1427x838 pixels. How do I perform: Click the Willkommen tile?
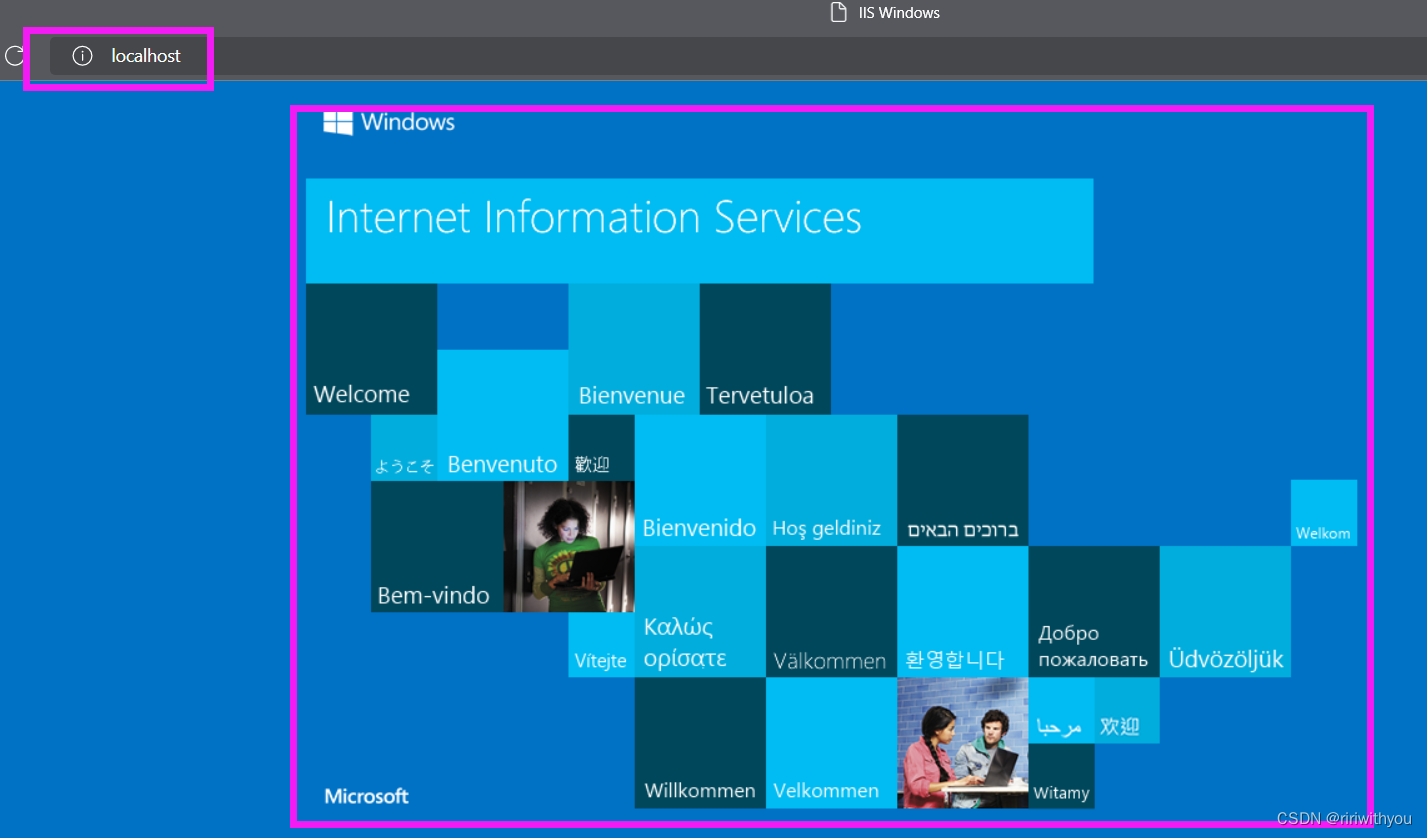point(700,742)
